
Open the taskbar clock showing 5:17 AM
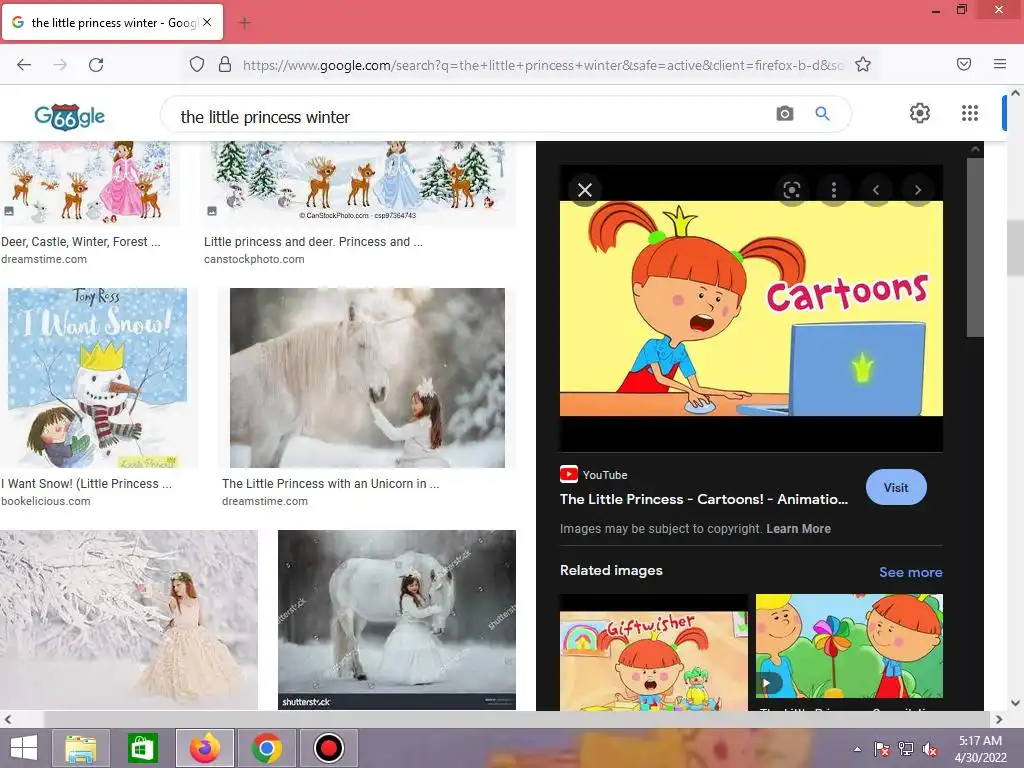pos(980,749)
